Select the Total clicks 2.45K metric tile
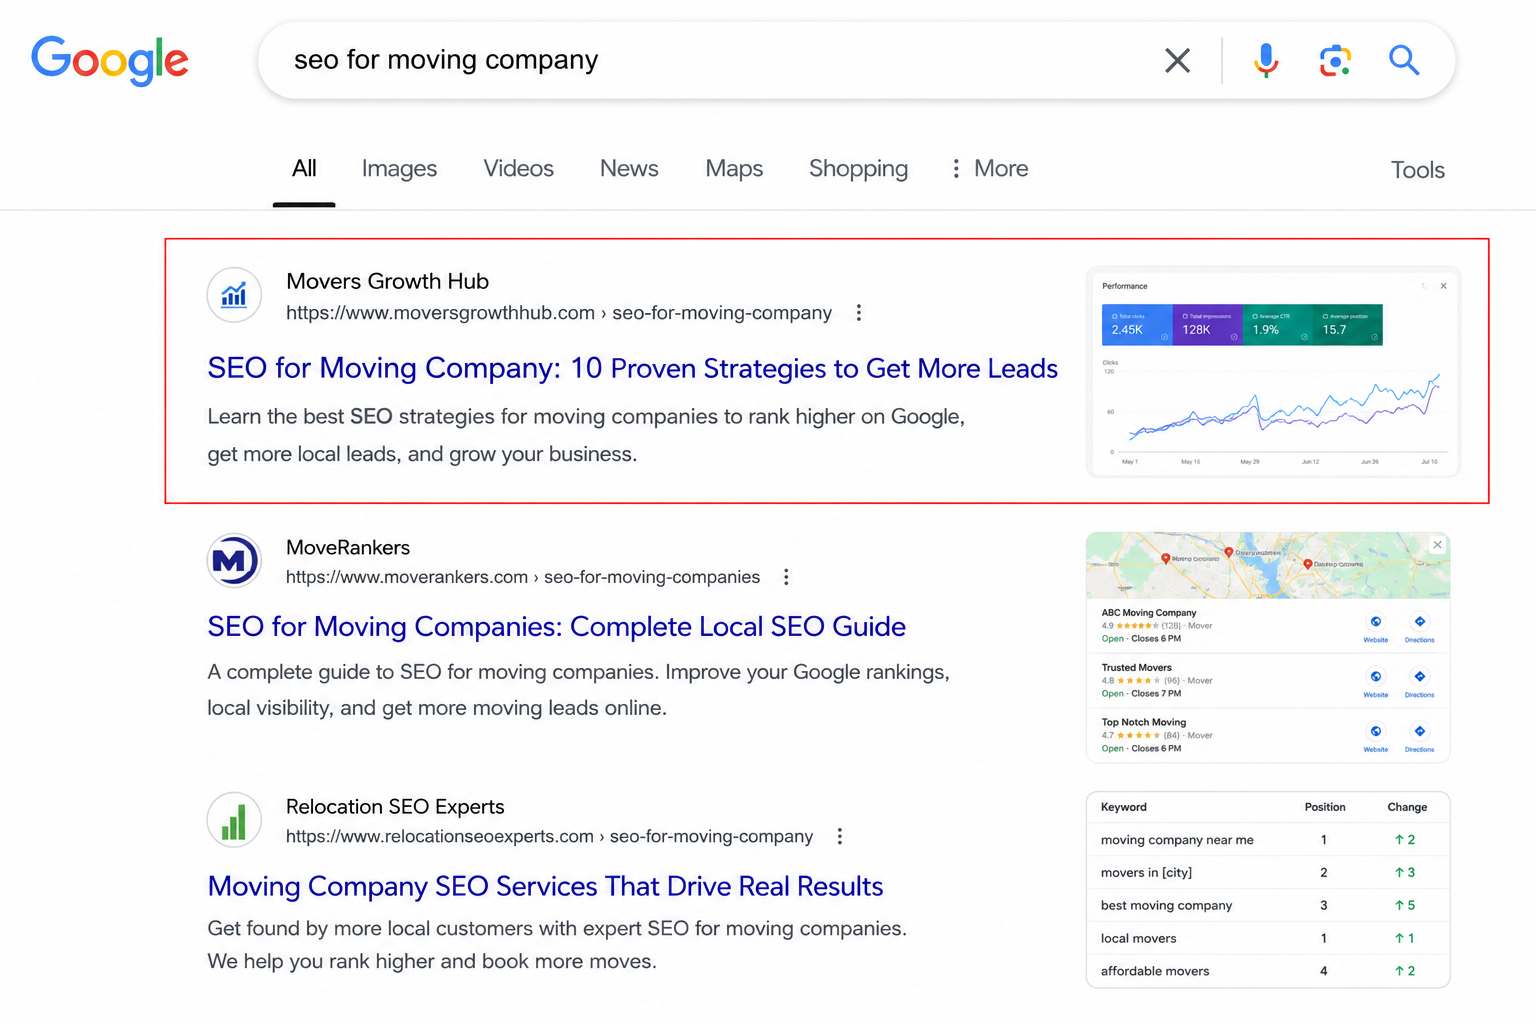 1137,325
